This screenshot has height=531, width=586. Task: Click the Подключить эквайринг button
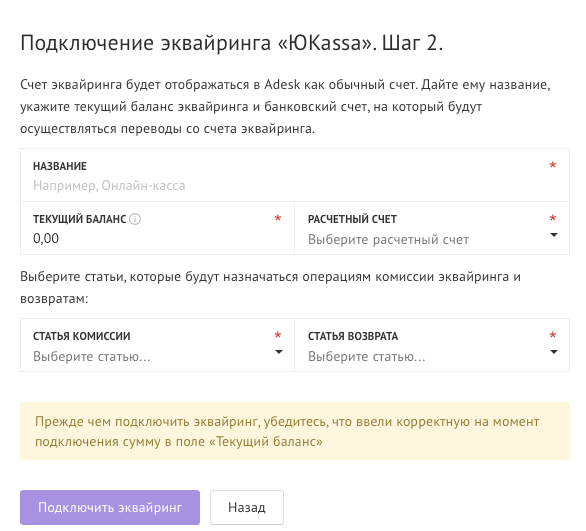point(110,507)
